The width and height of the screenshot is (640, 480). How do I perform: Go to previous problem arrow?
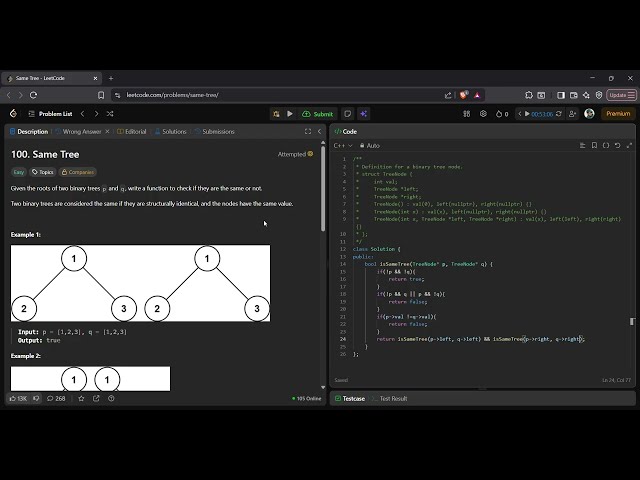82,114
